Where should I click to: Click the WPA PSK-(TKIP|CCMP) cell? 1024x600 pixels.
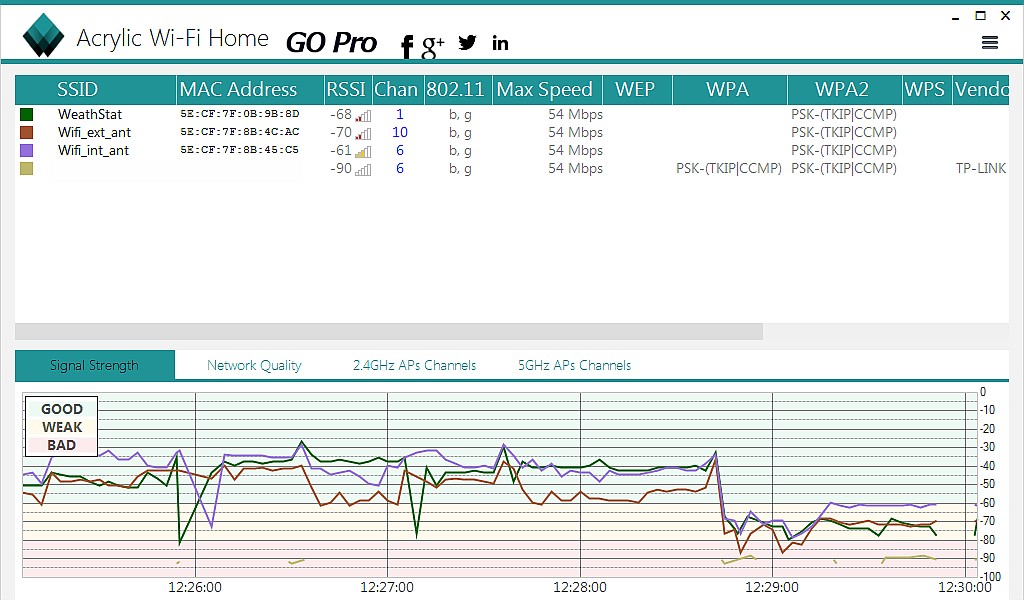pyautogui.click(x=729, y=168)
